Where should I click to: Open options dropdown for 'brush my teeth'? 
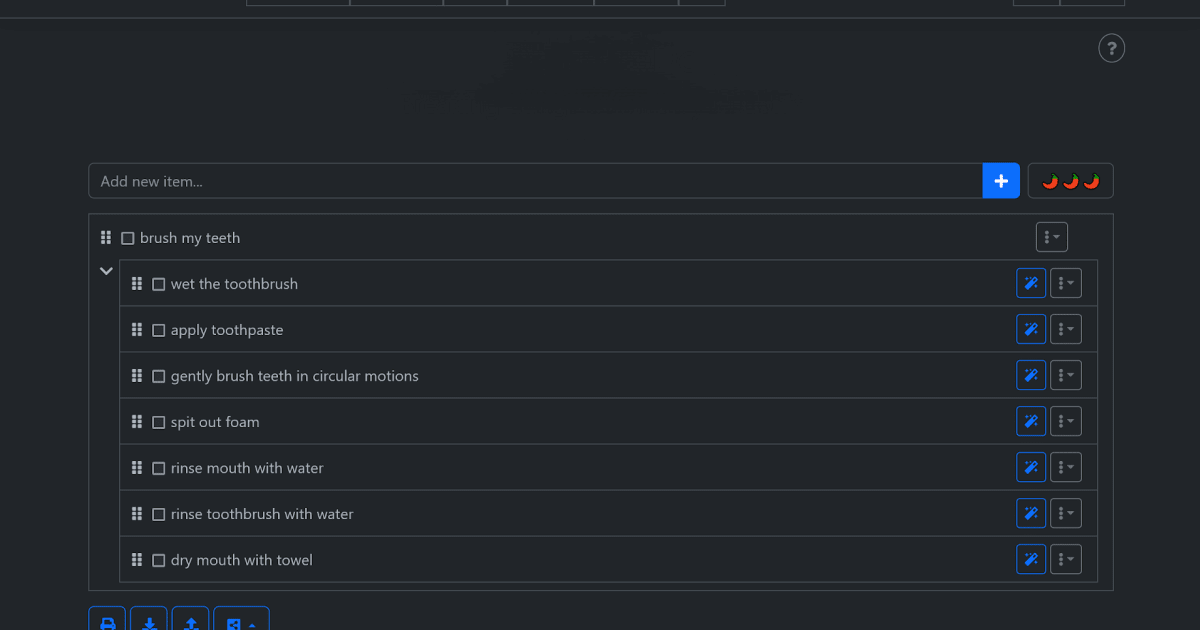coord(1051,238)
